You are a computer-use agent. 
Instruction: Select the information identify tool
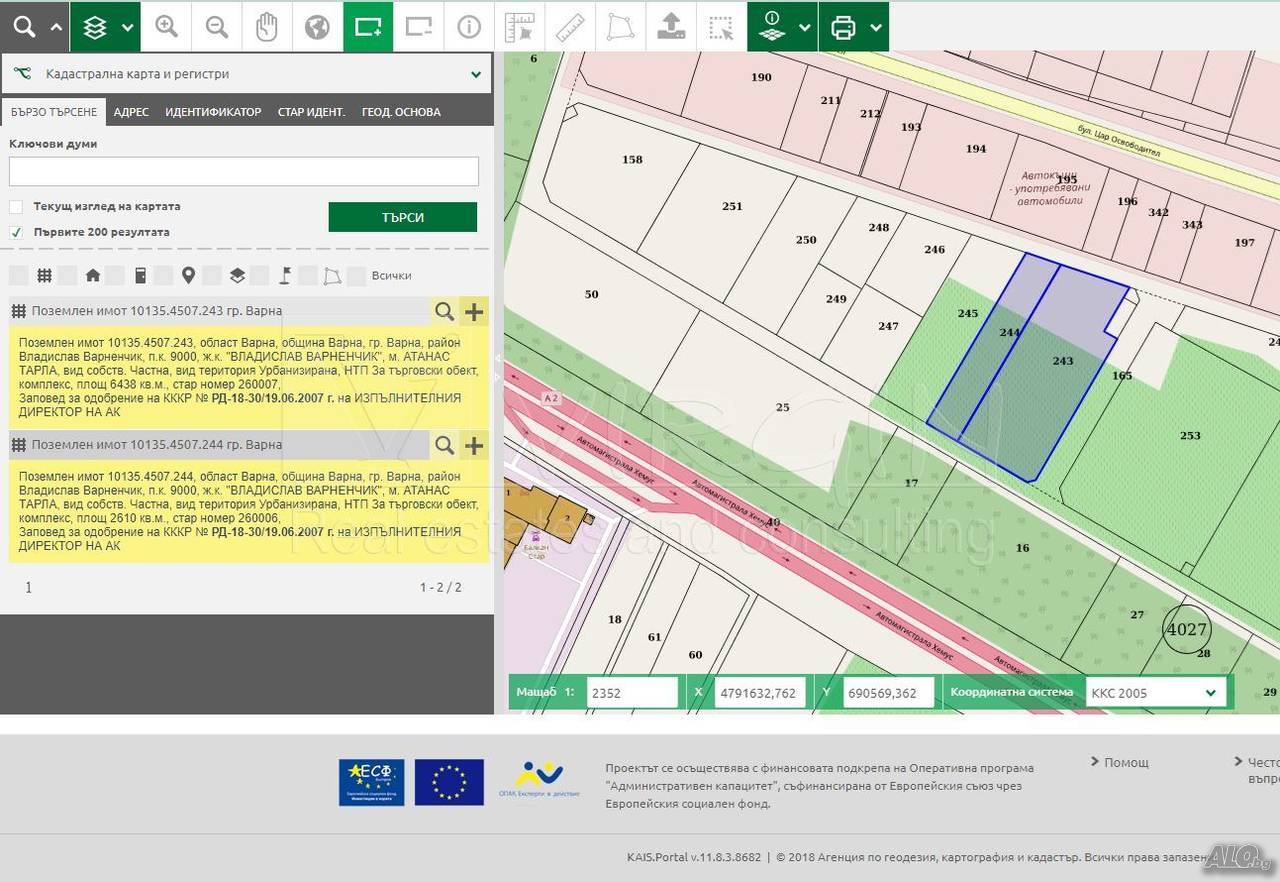pos(469,27)
